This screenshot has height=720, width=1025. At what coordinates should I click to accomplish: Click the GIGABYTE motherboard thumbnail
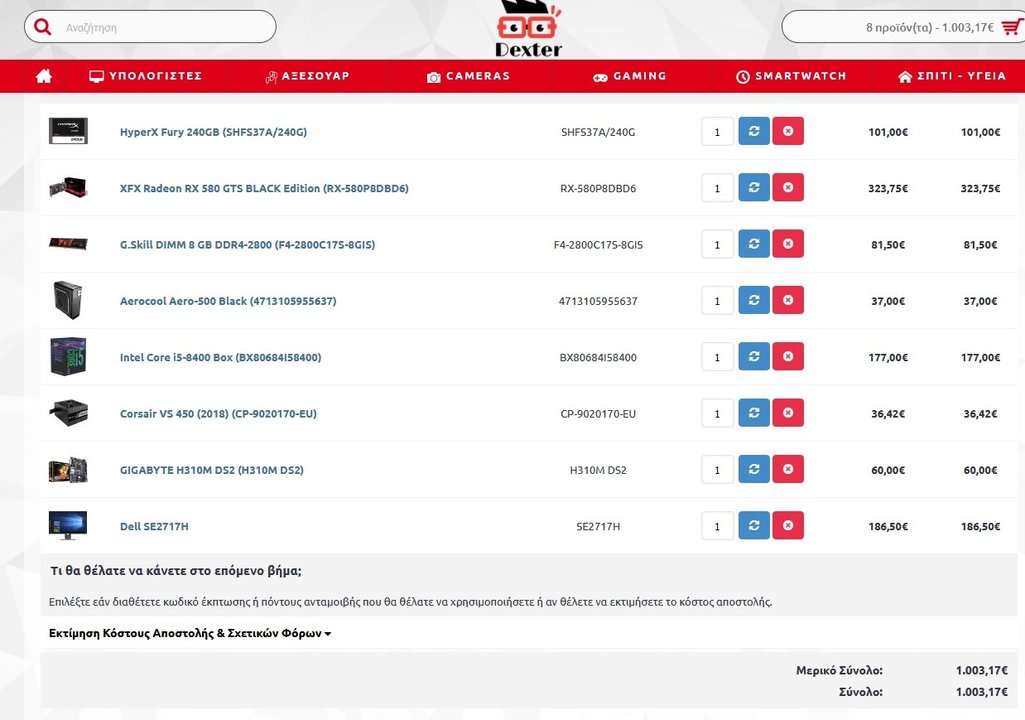coord(68,469)
